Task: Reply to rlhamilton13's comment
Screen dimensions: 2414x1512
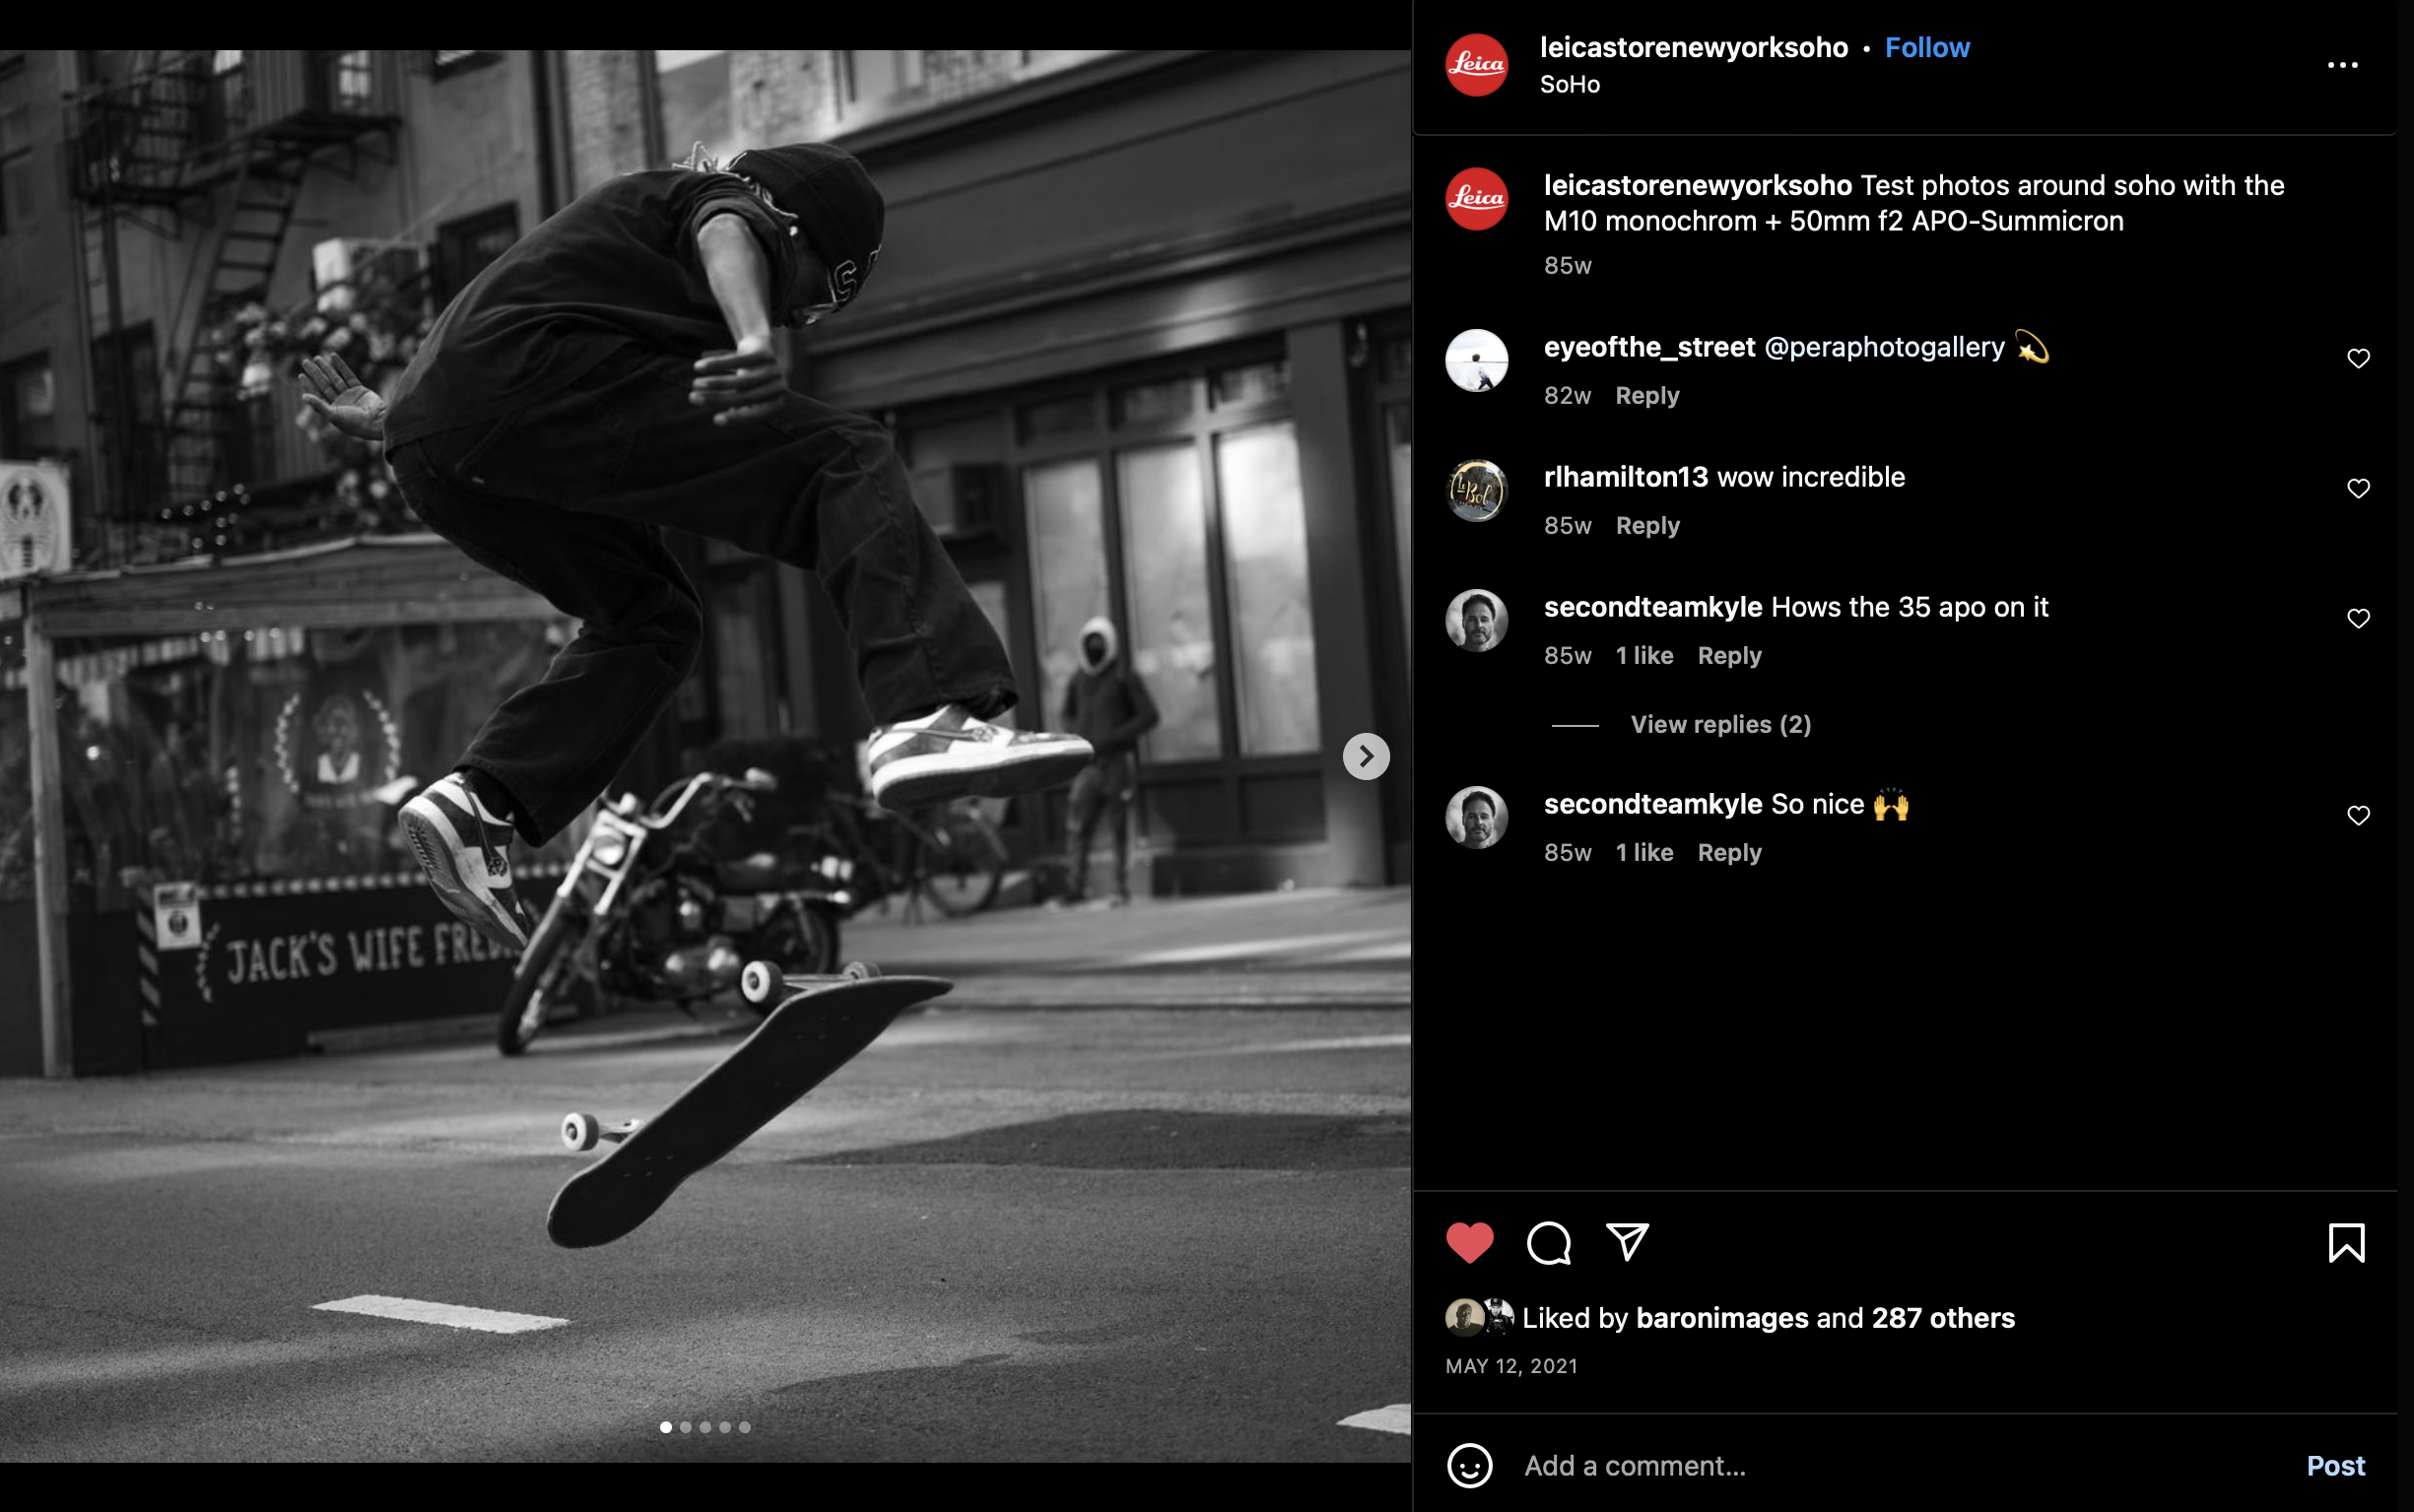Action: click(1647, 526)
